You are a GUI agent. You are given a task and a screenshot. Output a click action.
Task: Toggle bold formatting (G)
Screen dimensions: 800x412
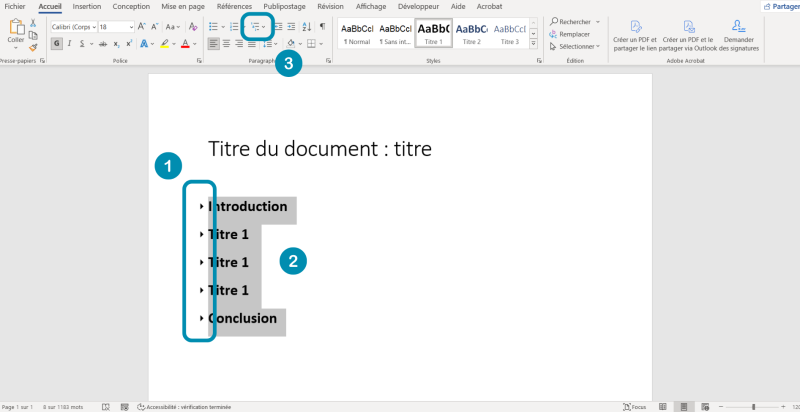point(56,44)
